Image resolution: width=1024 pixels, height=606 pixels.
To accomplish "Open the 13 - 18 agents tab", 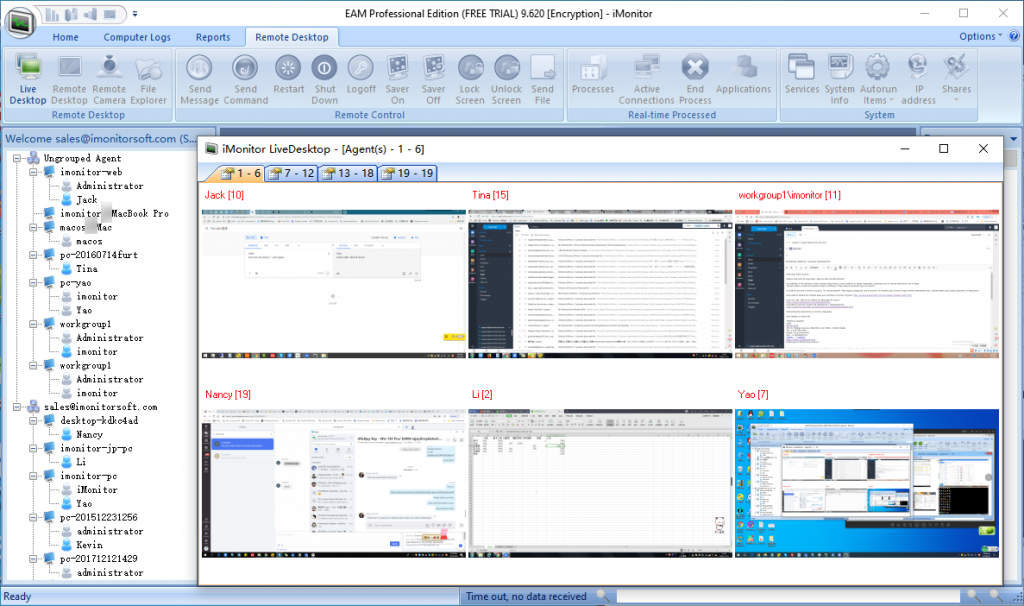I will click(x=345, y=173).
